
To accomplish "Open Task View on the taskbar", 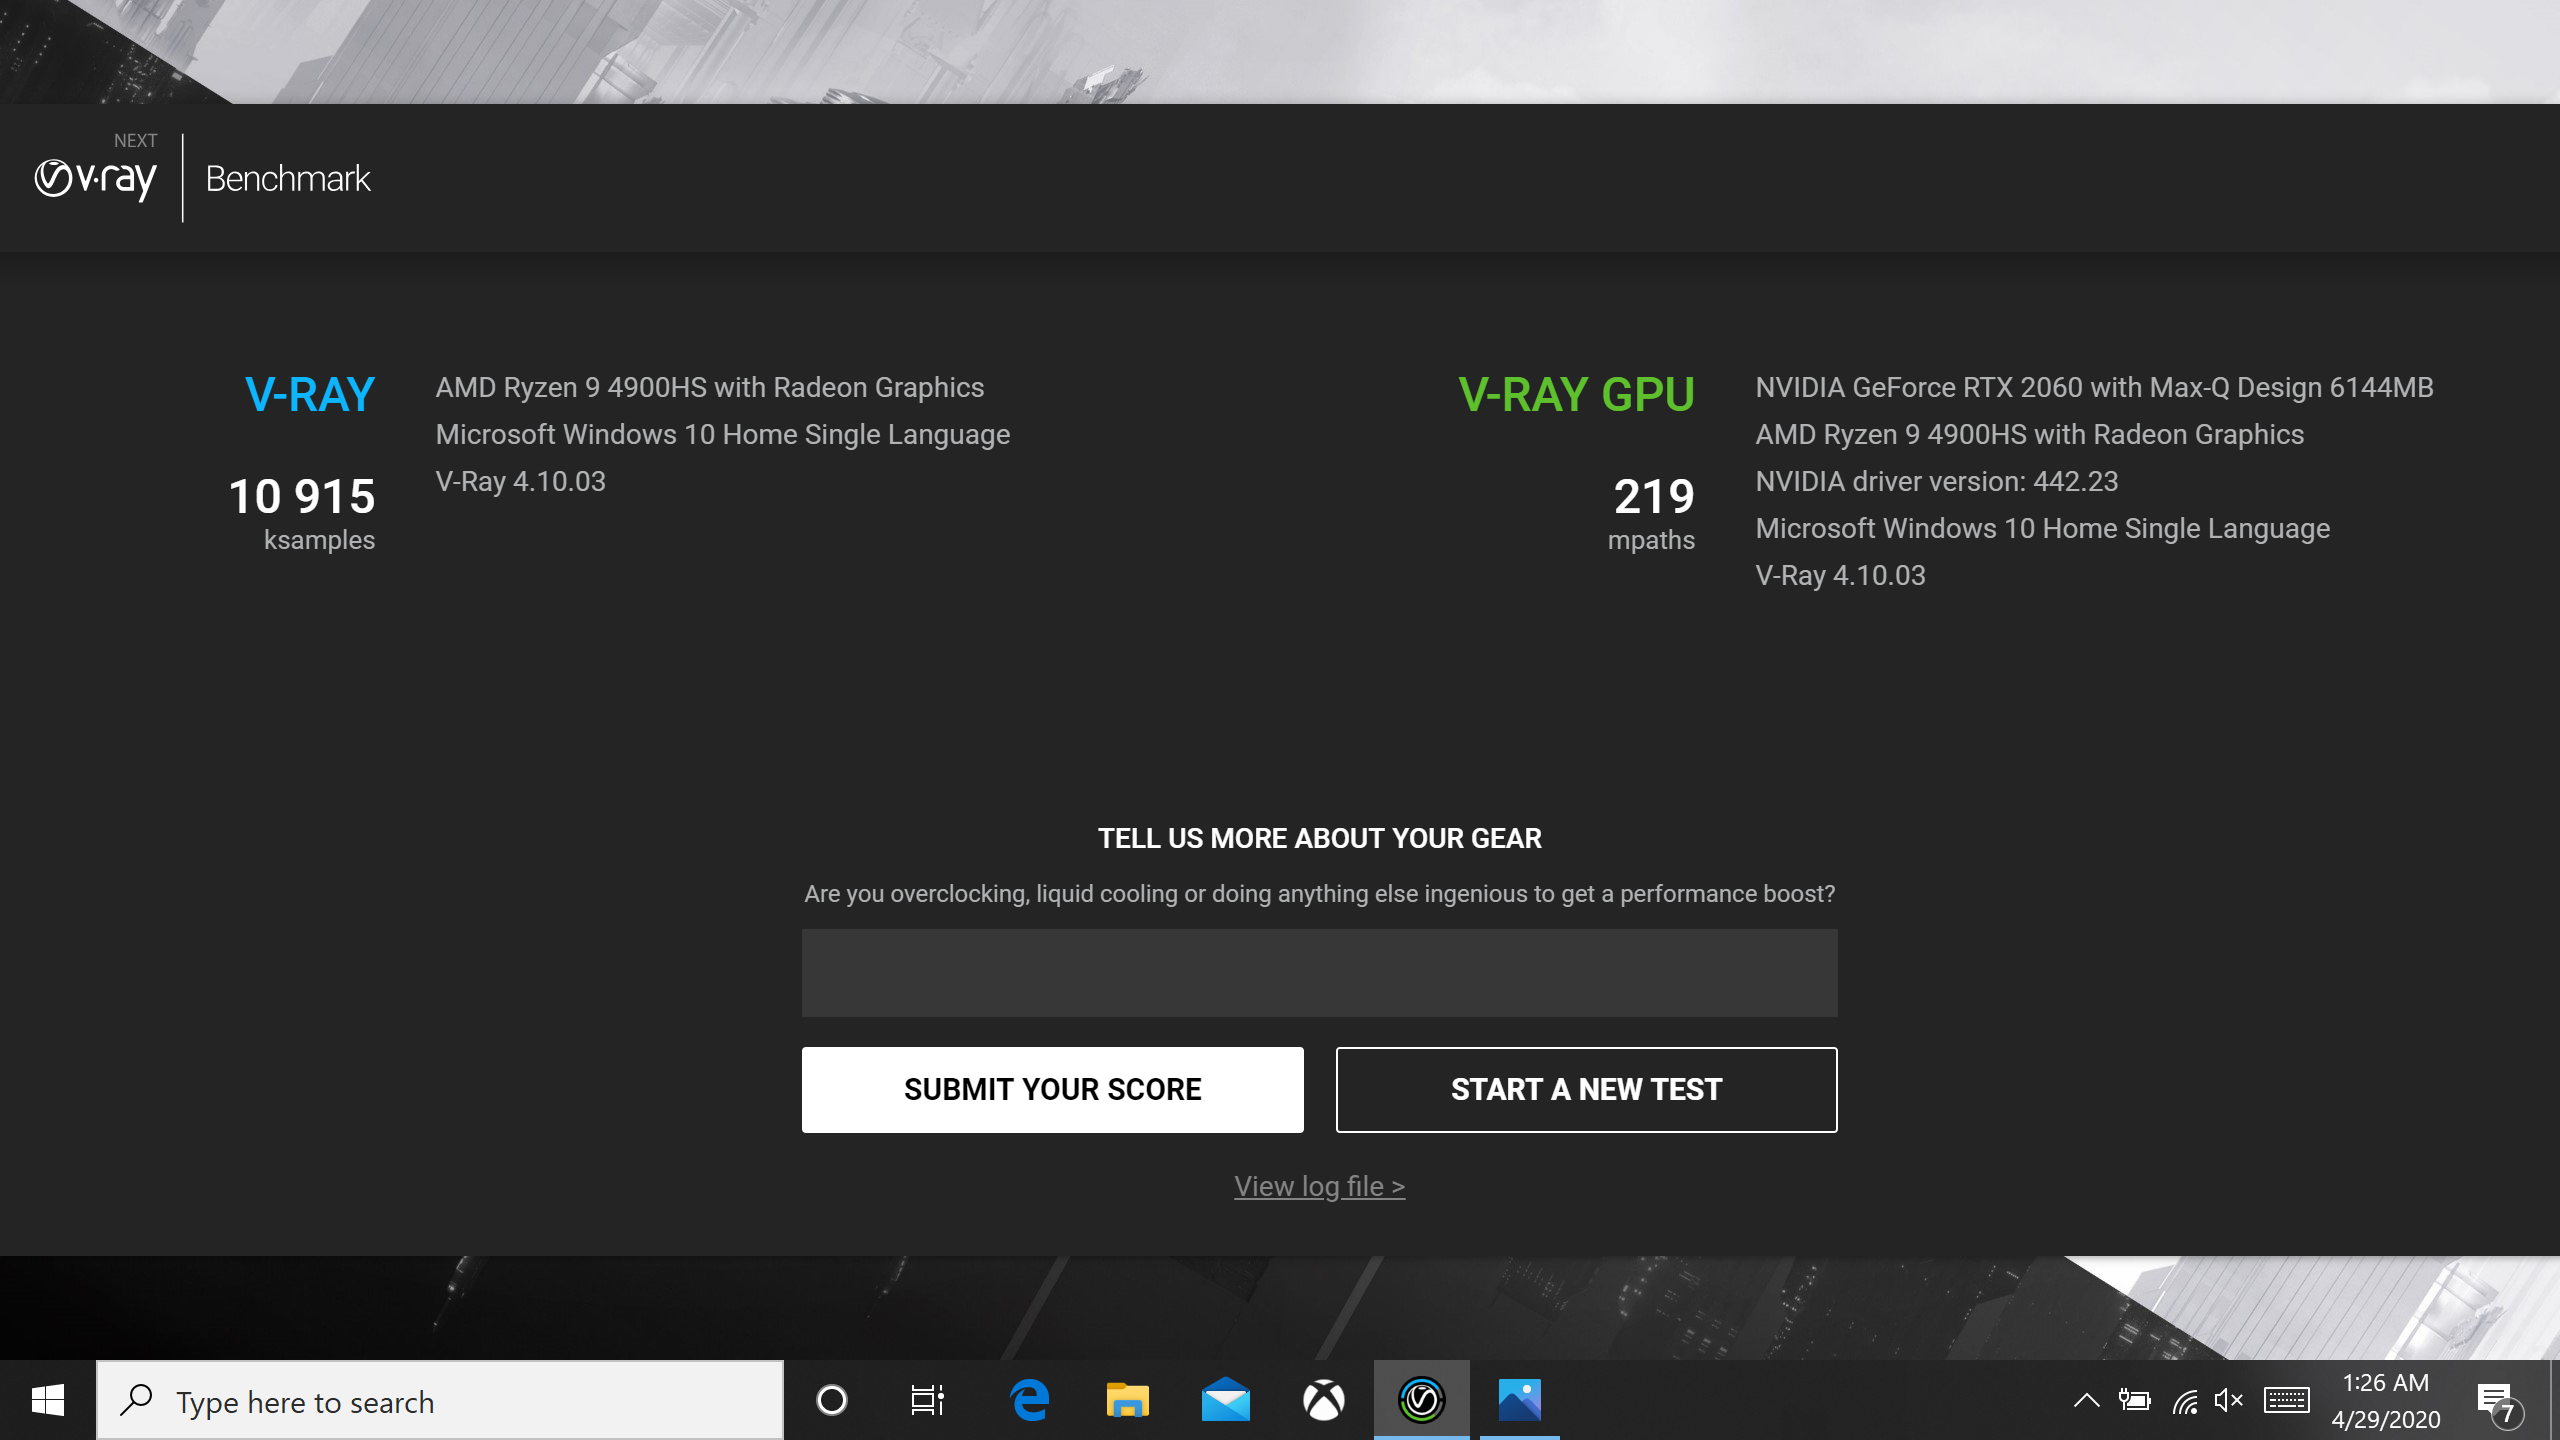I will pyautogui.click(x=927, y=1400).
